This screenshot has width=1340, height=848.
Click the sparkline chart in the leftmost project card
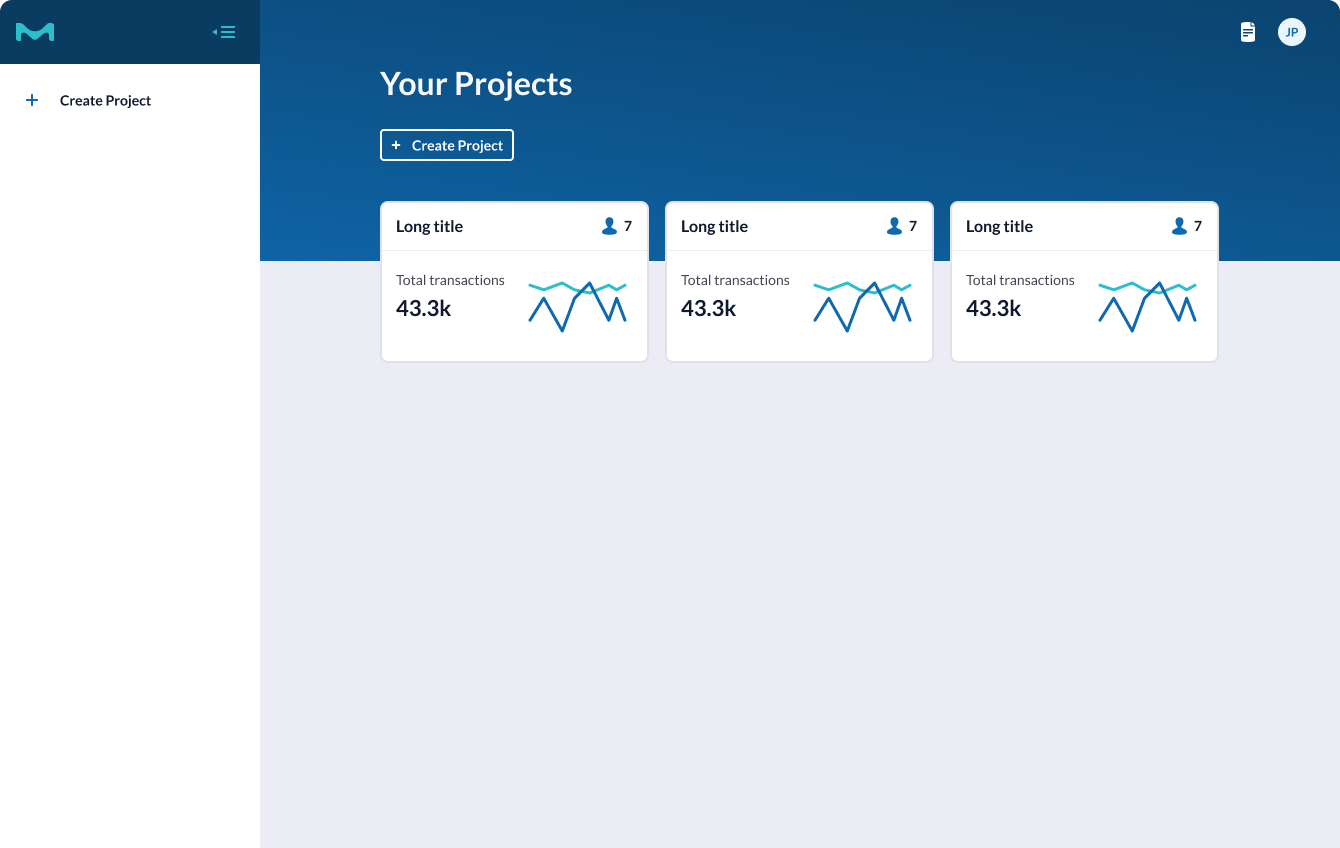pyautogui.click(x=577, y=306)
